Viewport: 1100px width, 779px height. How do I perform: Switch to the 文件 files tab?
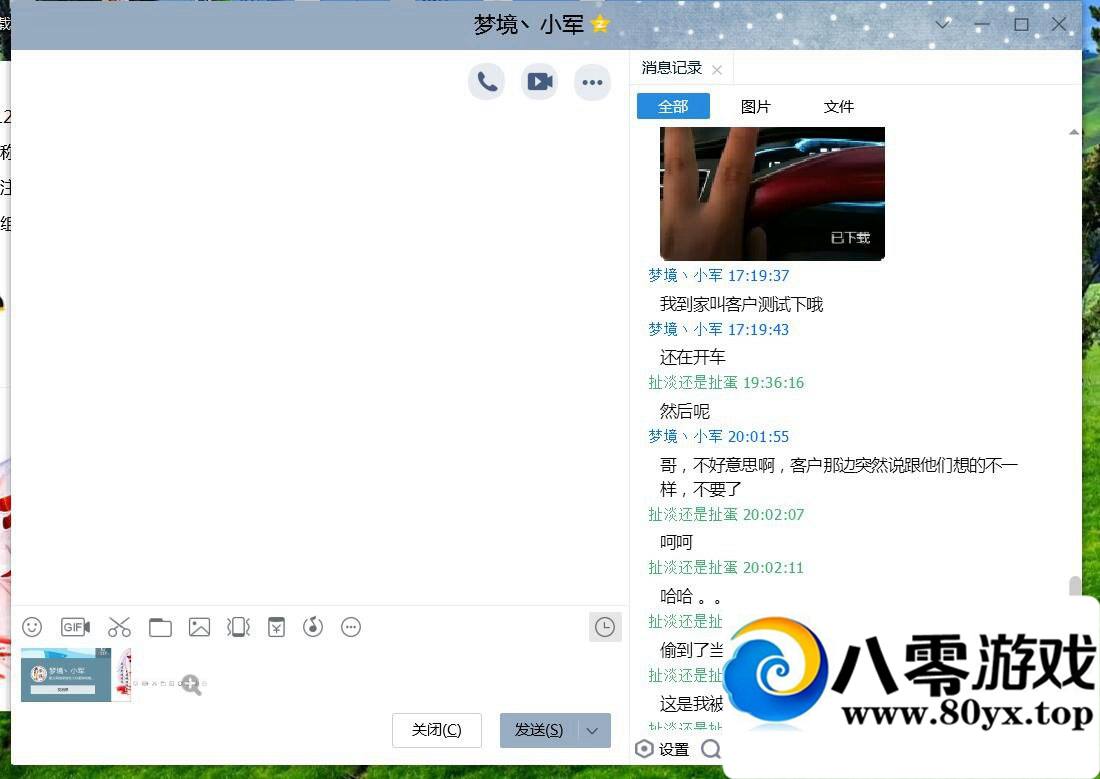(x=838, y=106)
